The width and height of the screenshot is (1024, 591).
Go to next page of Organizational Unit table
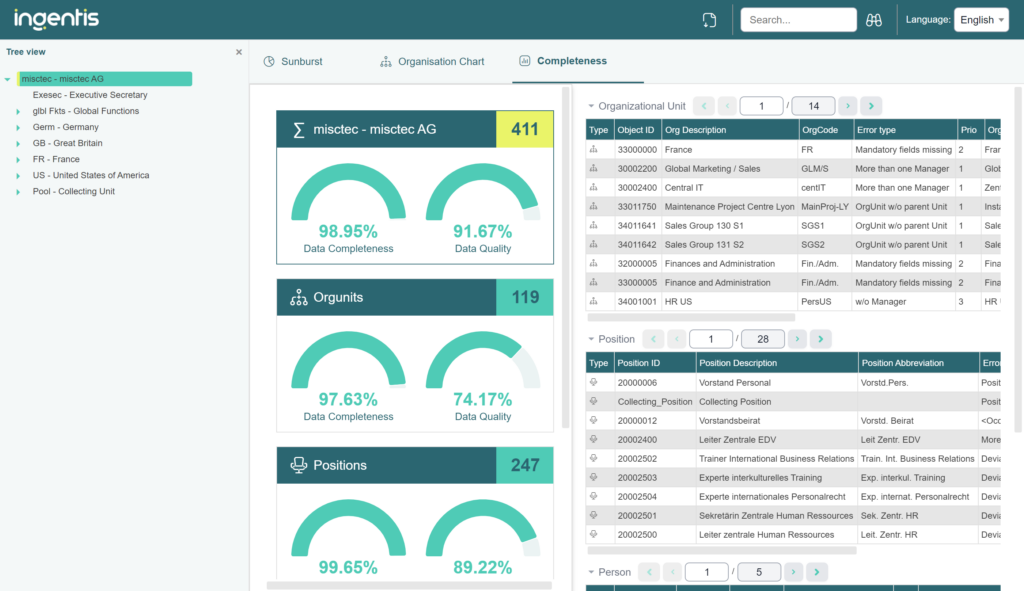(847, 106)
